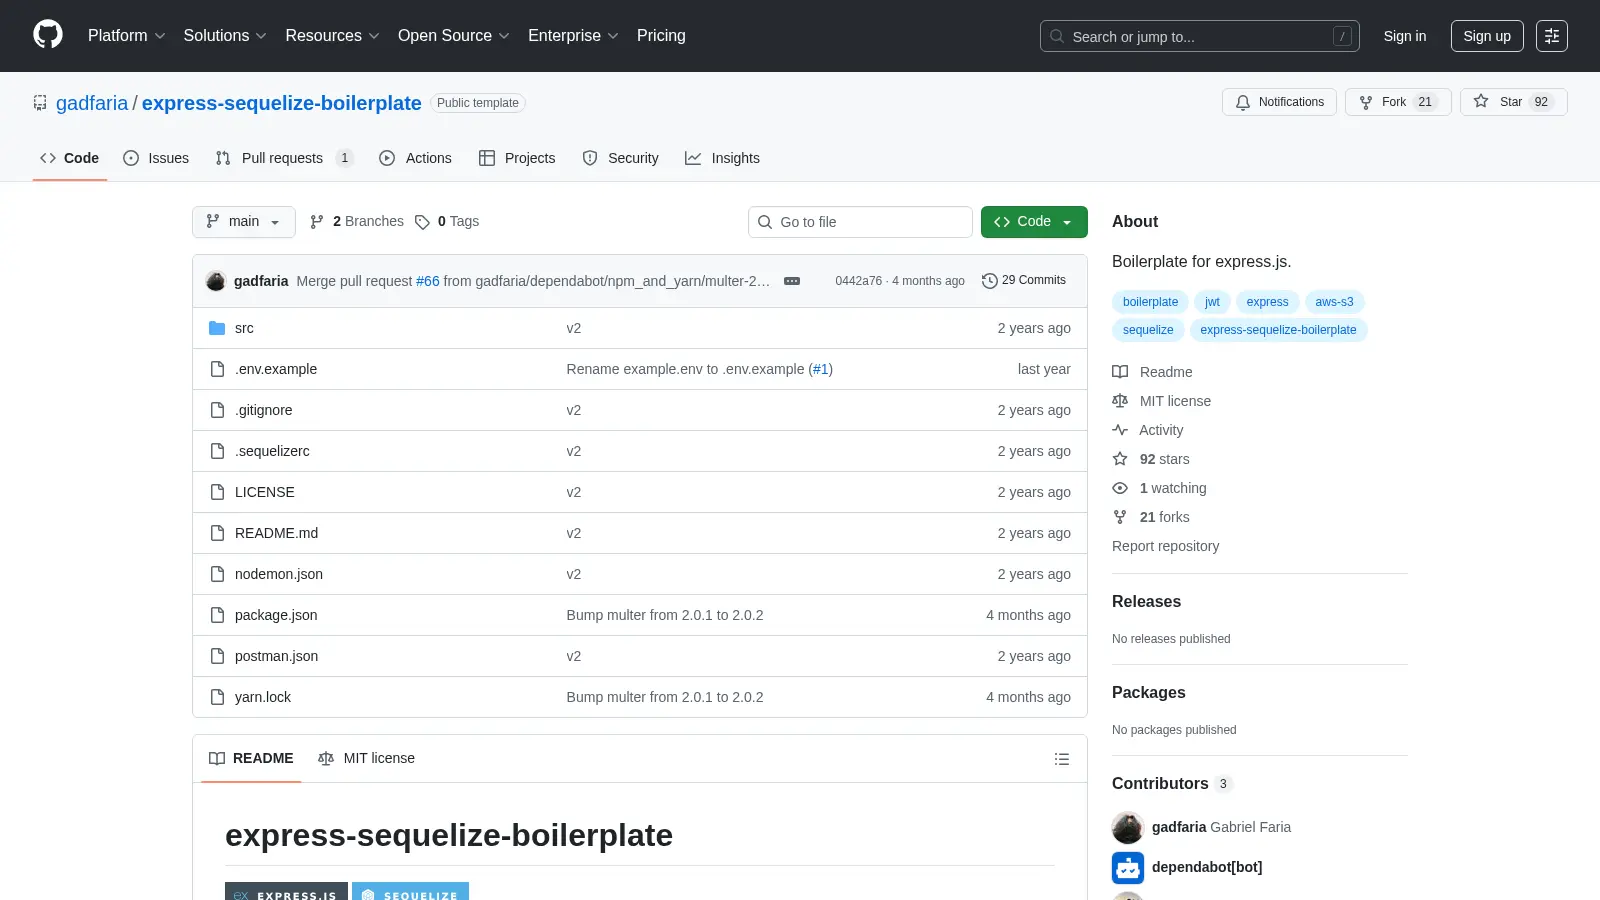1600x900 pixels.
Task: Open the #1 issue link in .env.example row
Action: 821,369
